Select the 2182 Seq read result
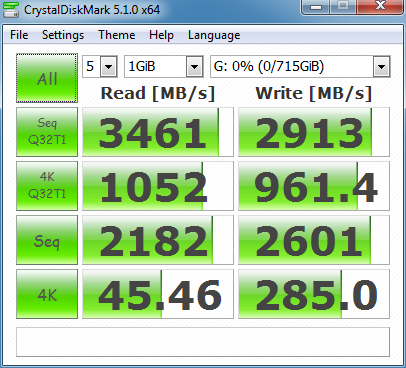This screenshot has height=368, width=406. point(158,240)
